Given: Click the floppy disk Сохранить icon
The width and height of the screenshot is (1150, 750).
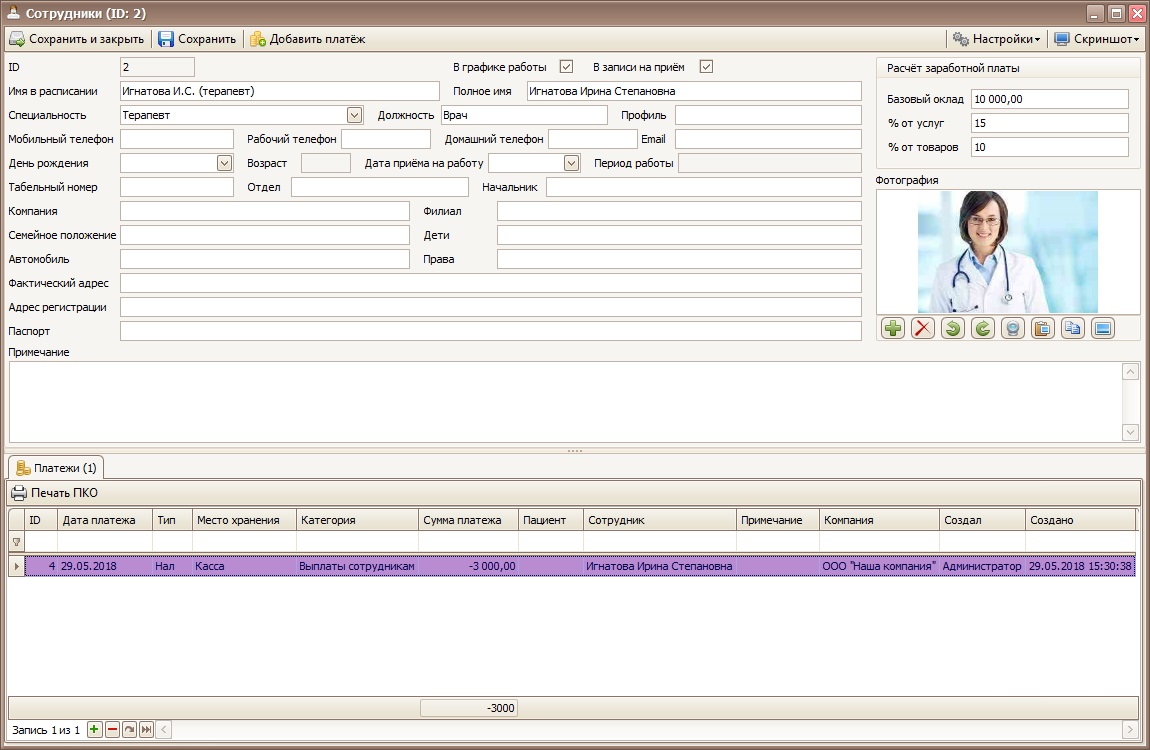Looking at the screenshot, I should point(166,39).
